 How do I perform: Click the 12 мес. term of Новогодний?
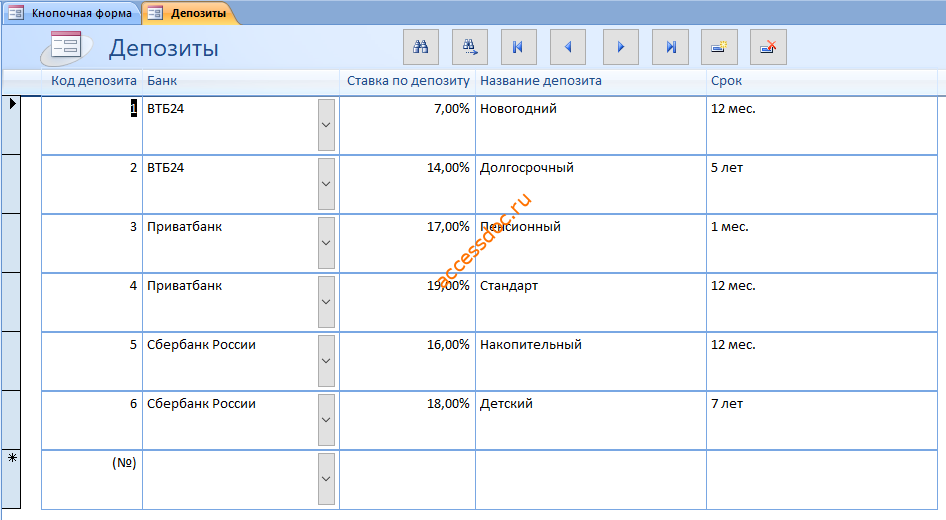[822, 125]
